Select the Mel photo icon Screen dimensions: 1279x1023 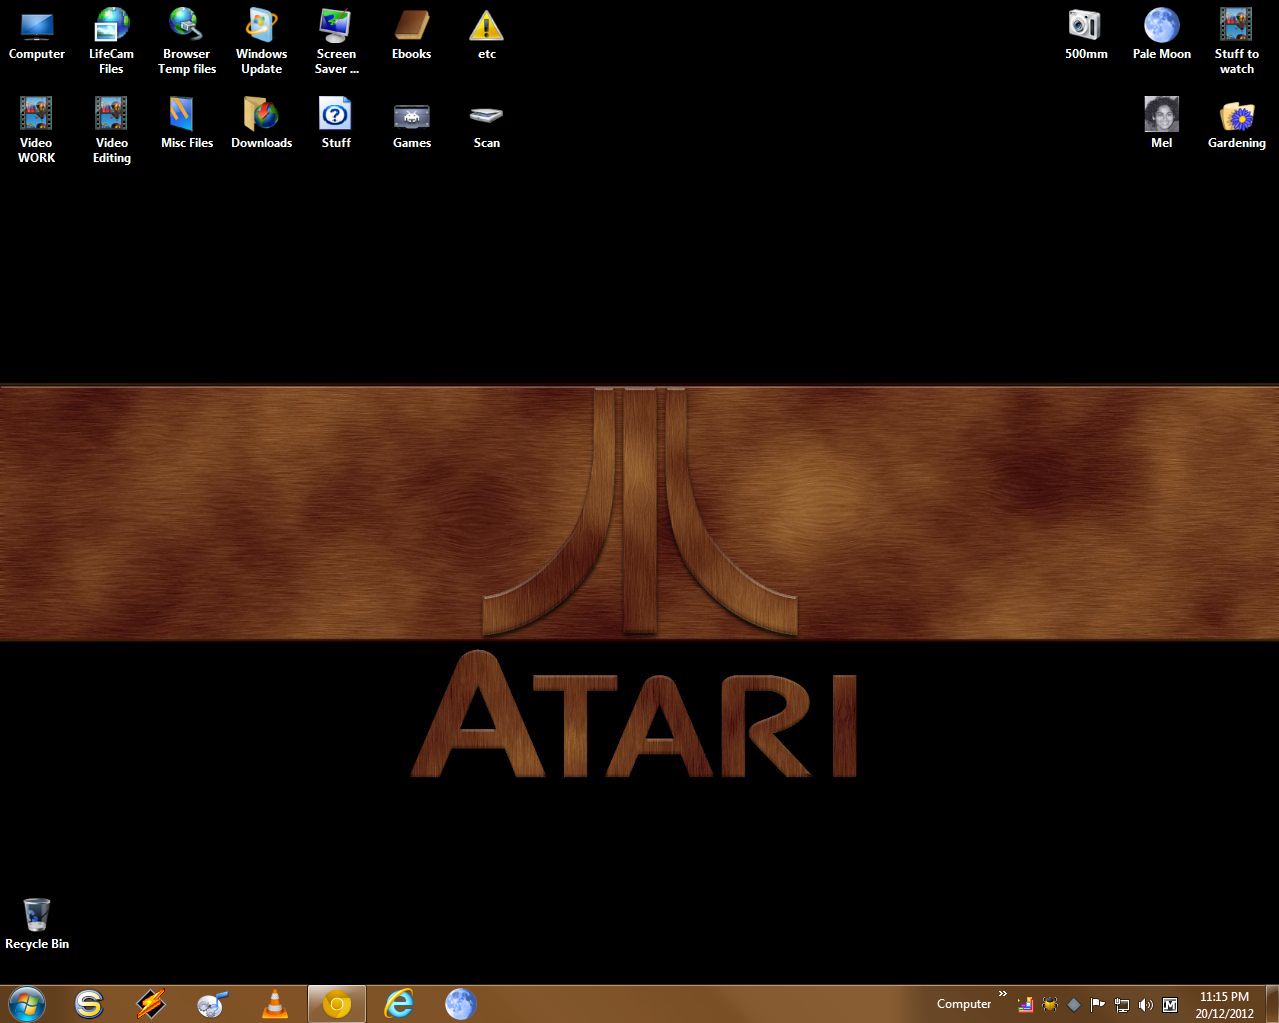[x=1162, y=123]
